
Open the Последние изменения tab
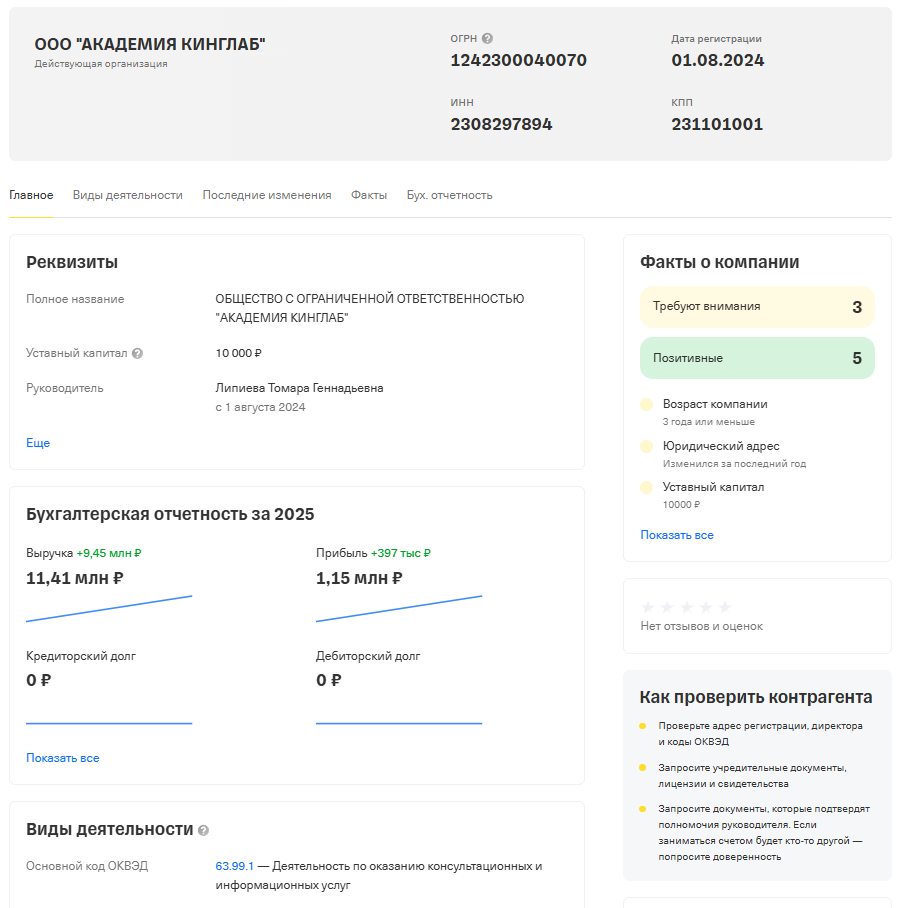(267, 195)
